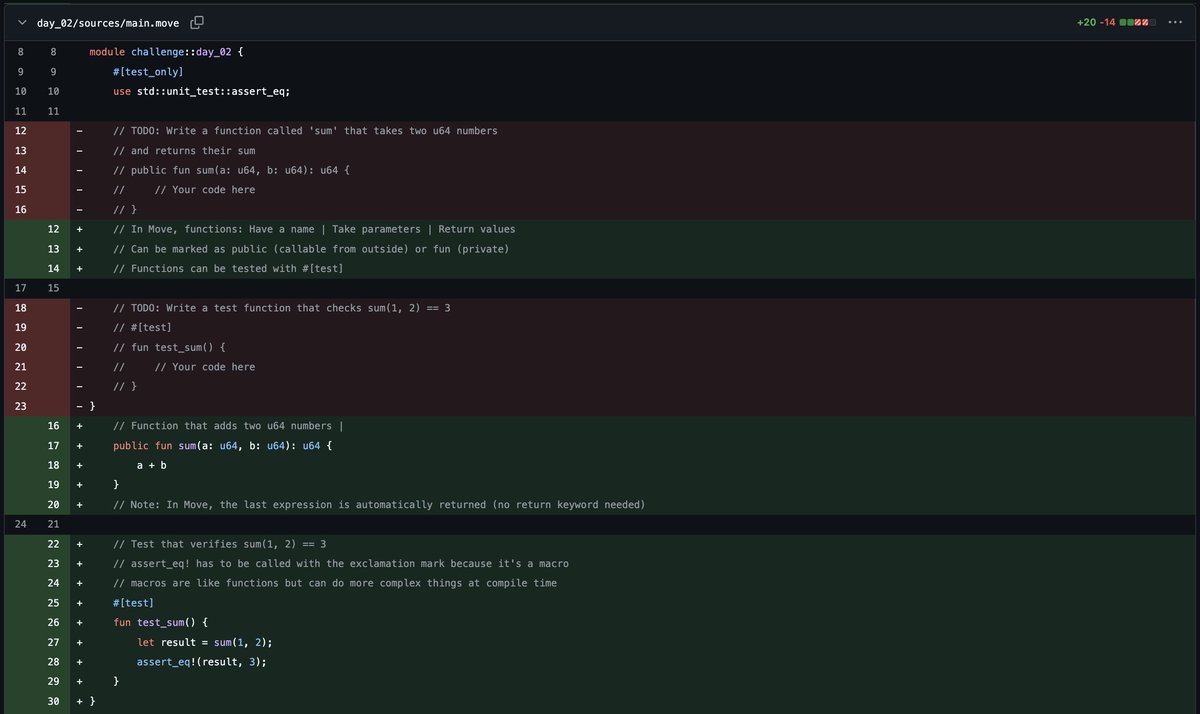Click the file name day_02/sources/main.move
The height and width of the screenshot is (714, 1200).
108,22
